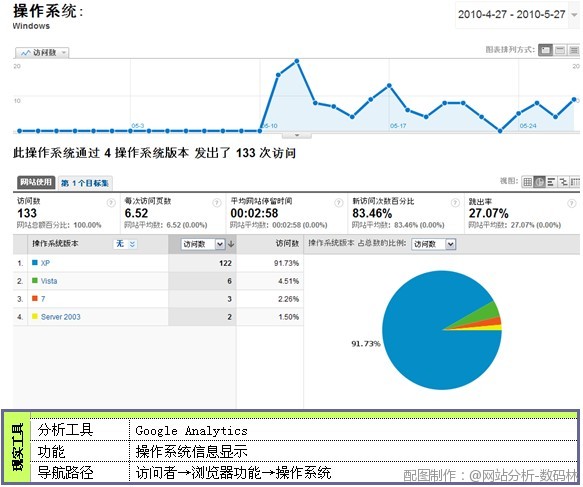Open the date range 2010-4-27 - 2010-5-27 dropdown
The width and height of the screenshot is (583, 487).
517,15
